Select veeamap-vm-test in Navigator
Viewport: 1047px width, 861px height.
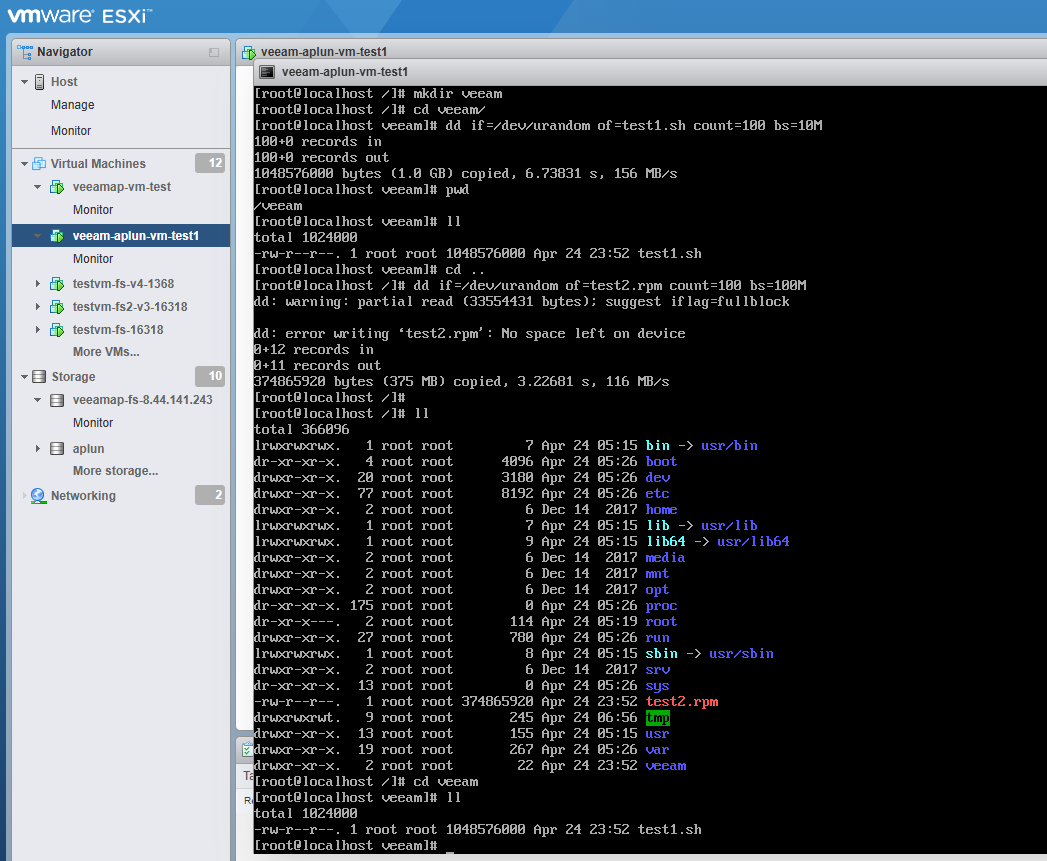[x=122, y=187]
